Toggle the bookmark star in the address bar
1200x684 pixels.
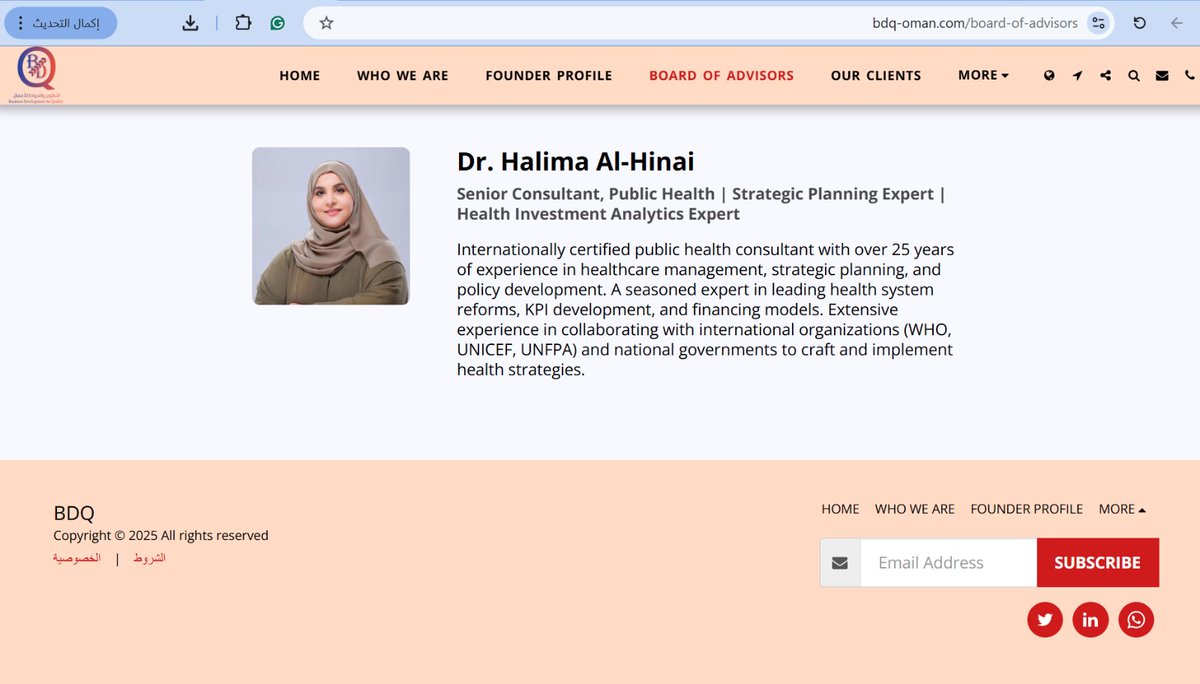tap(326, 21)
